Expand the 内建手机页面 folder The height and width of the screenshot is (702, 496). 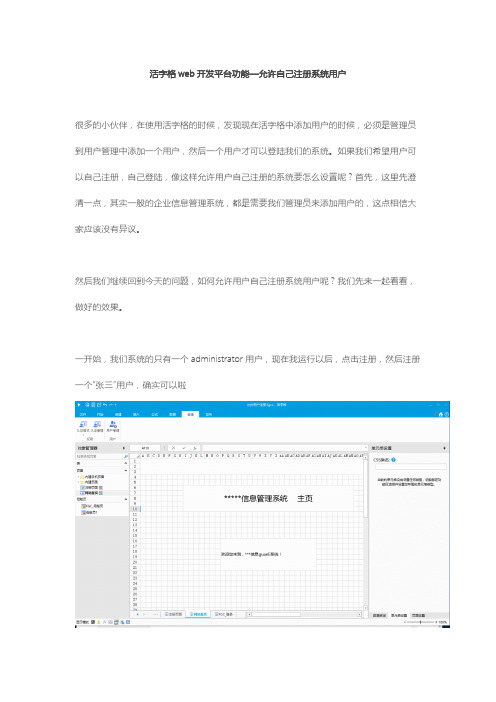pyautogui.click(x=79, y=477)
